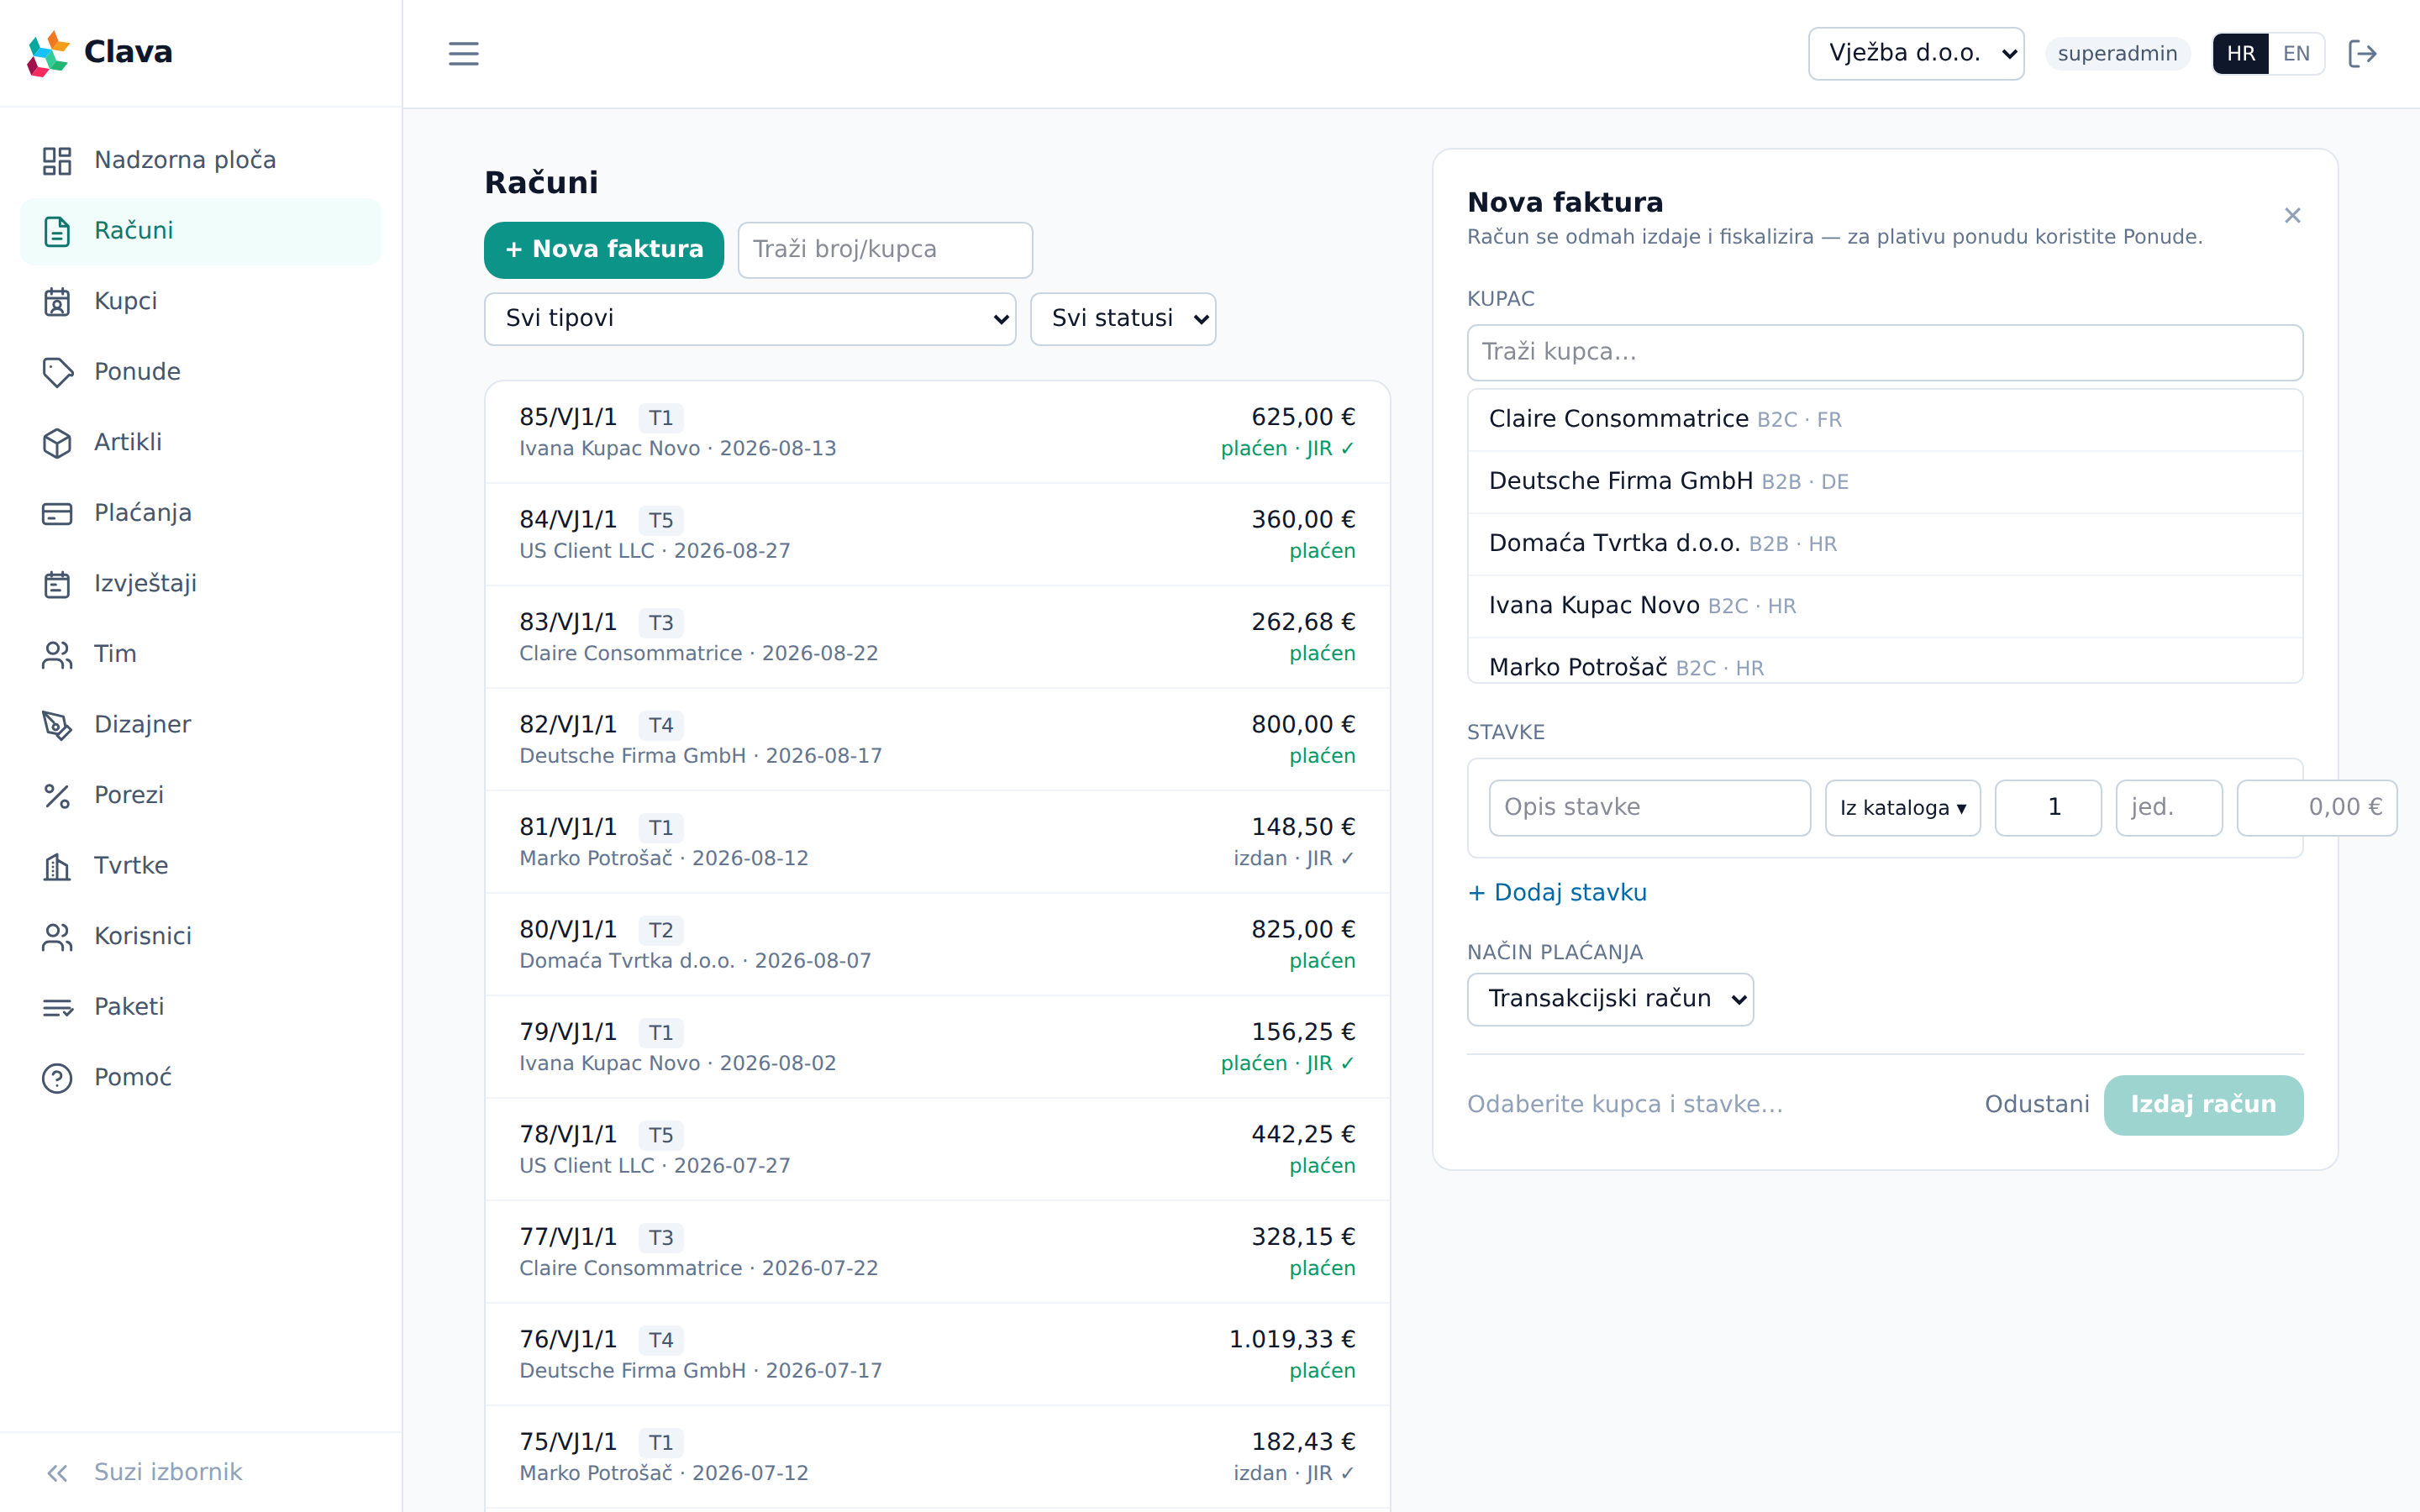Click the superadmin role badge
The width and height of the screenshot is (2420, 1512).
pos(2117,53)
